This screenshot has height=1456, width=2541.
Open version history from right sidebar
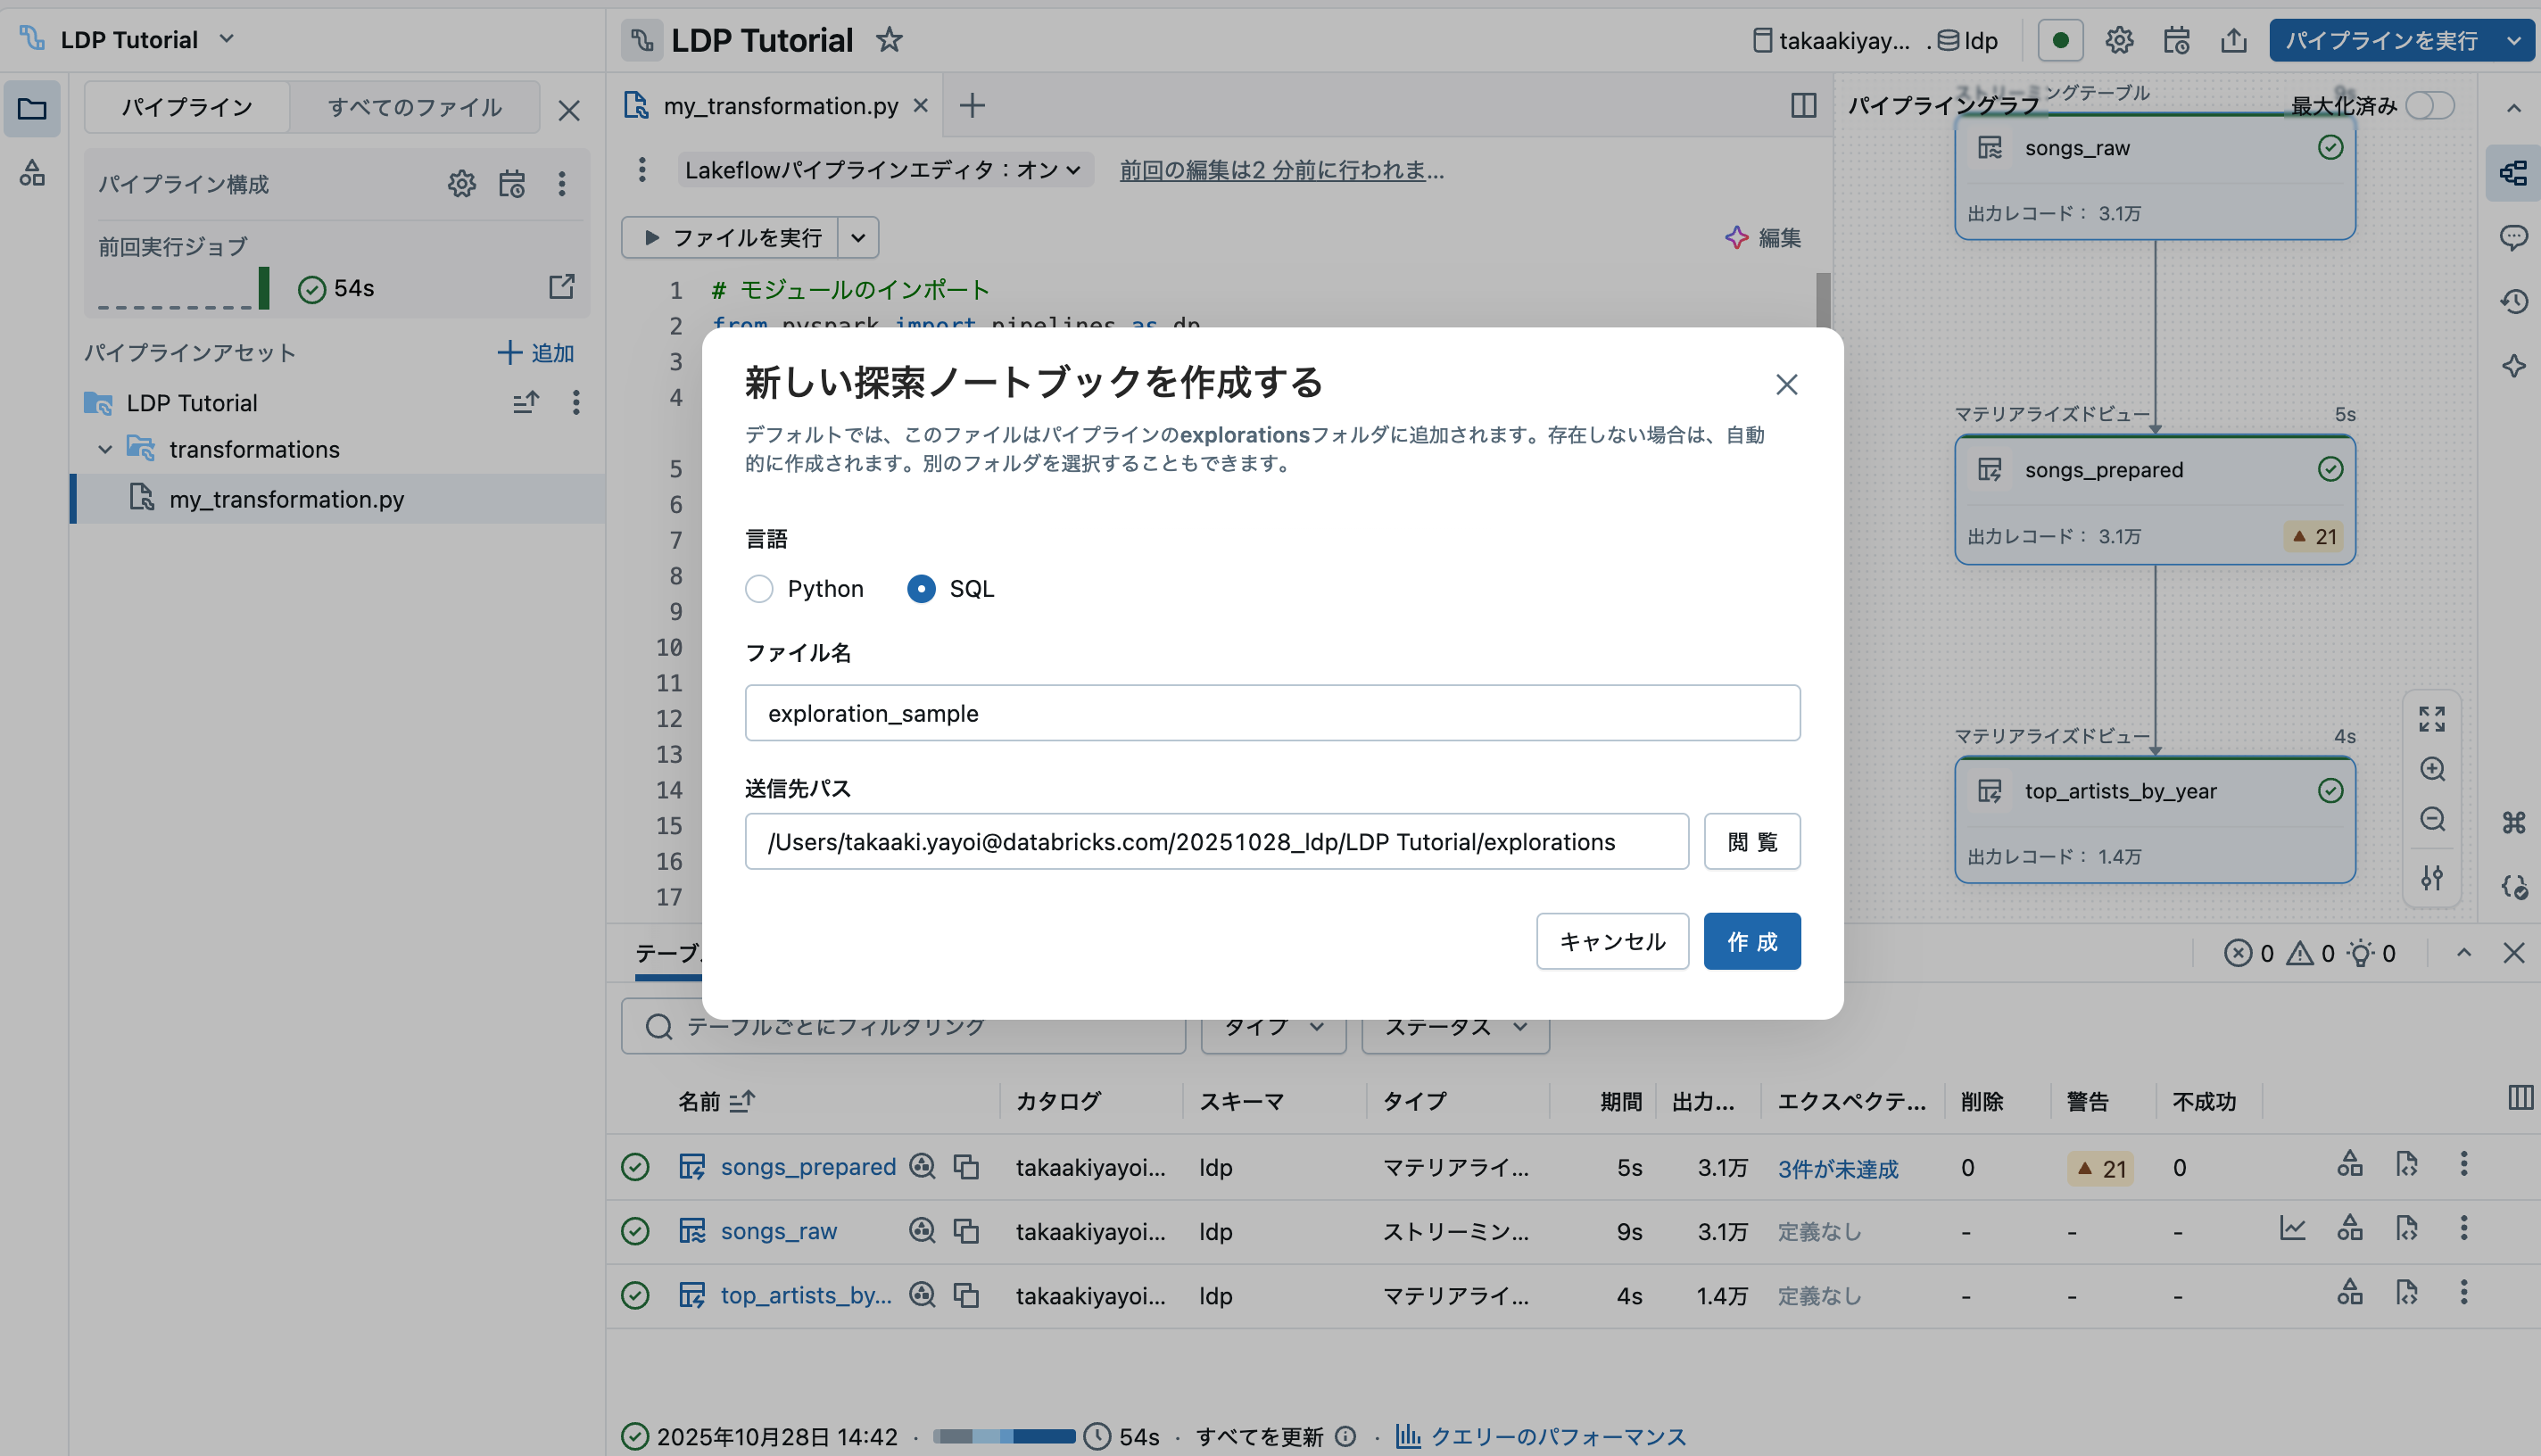click(x=2516, y=301)
